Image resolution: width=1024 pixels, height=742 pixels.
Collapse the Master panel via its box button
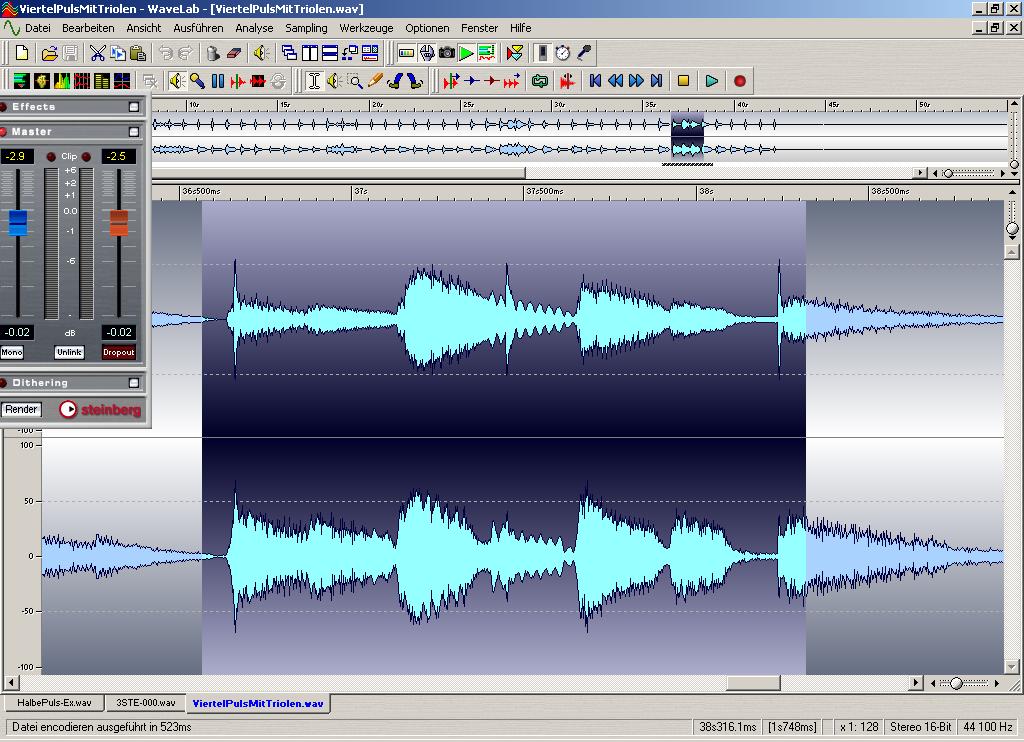pos(134,132)
